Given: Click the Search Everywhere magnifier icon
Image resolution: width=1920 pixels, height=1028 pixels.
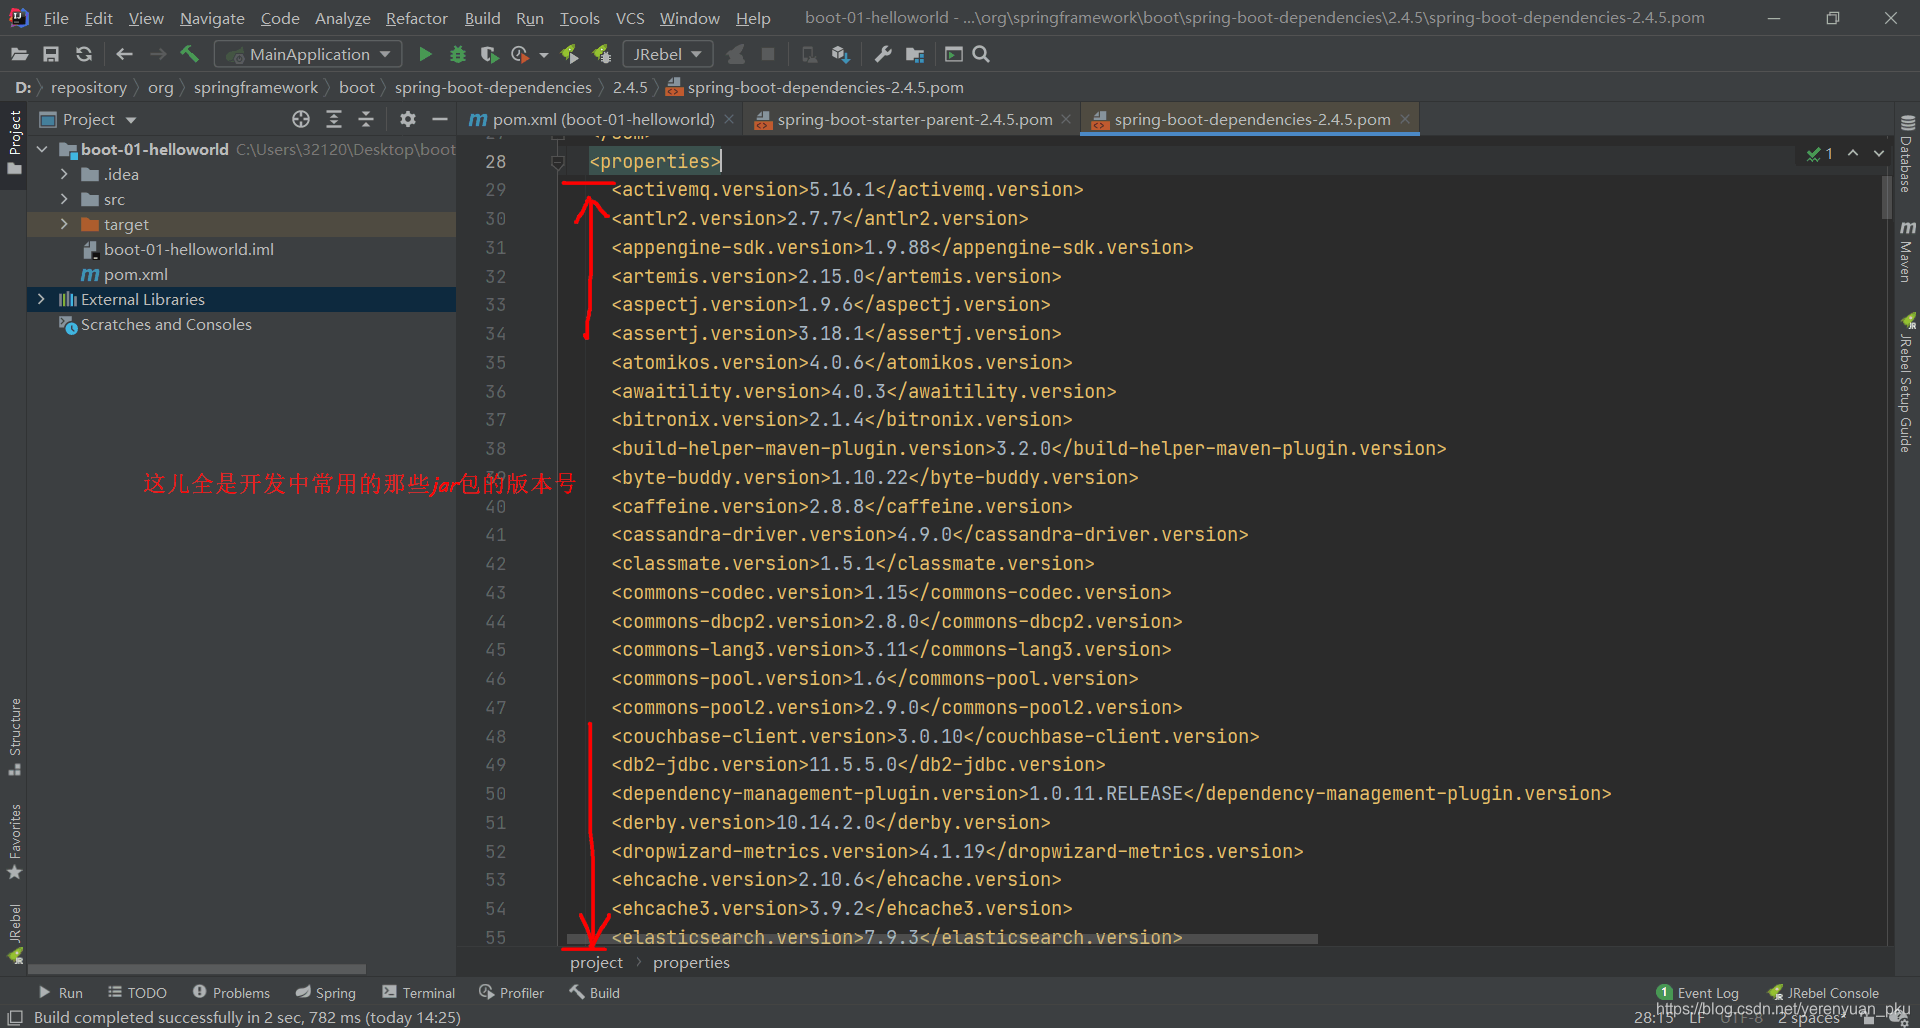Looking at the screenshot, I should tap(981, 54).
